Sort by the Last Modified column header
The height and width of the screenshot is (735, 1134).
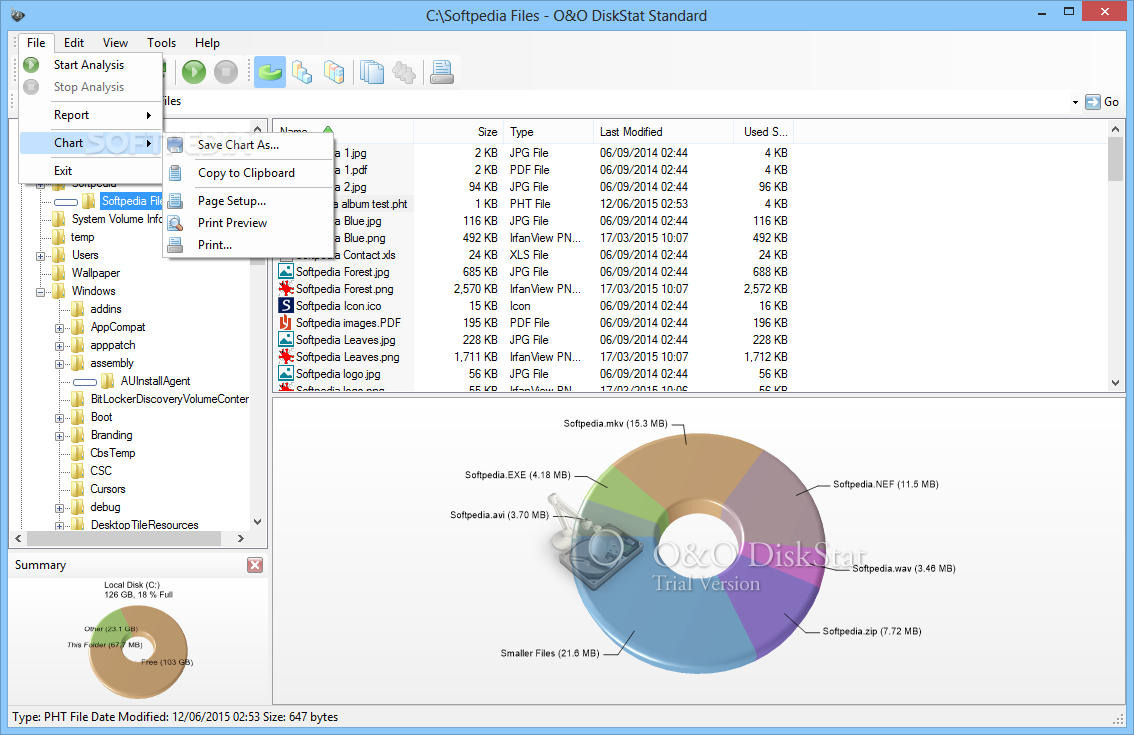point(663,132)
